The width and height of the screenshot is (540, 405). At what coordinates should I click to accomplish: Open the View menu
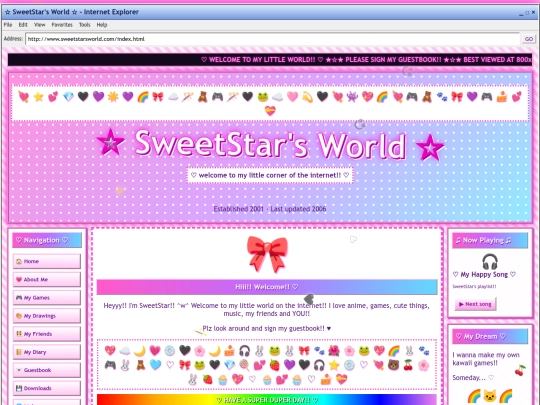[x=40, y=25]
